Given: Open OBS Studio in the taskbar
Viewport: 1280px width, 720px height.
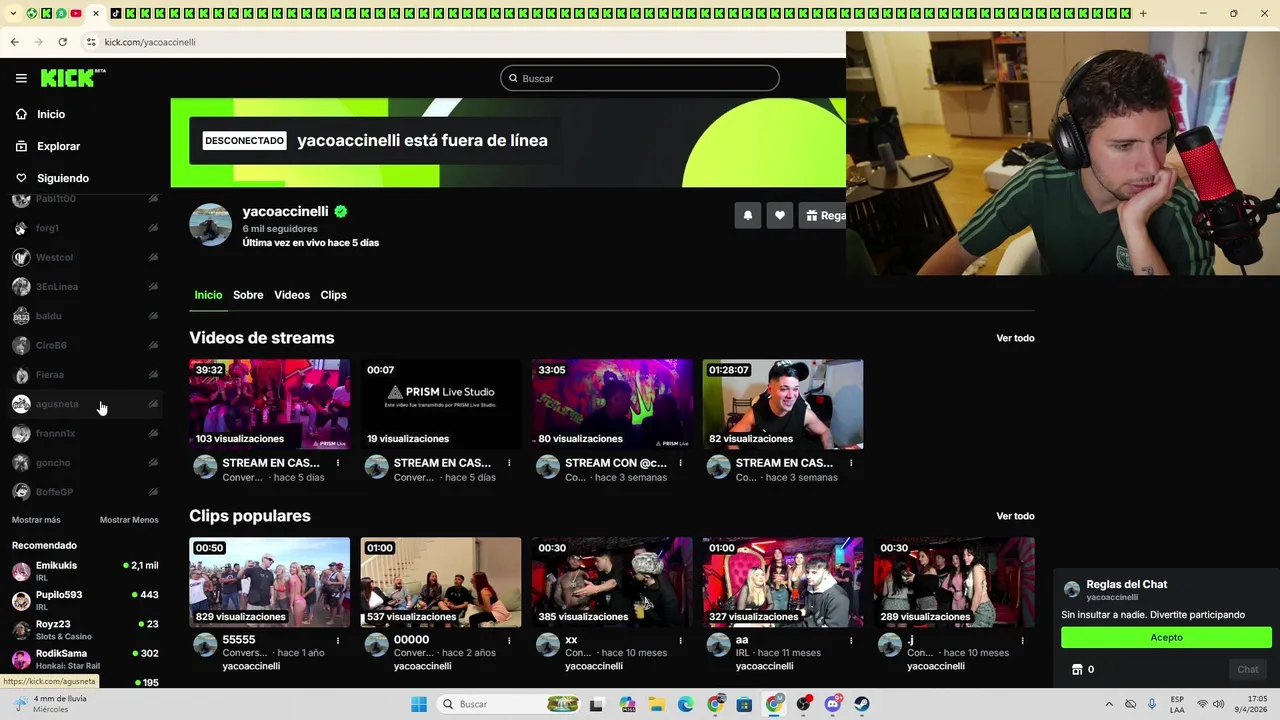Looking at the screenshot, I should (804, 704).
